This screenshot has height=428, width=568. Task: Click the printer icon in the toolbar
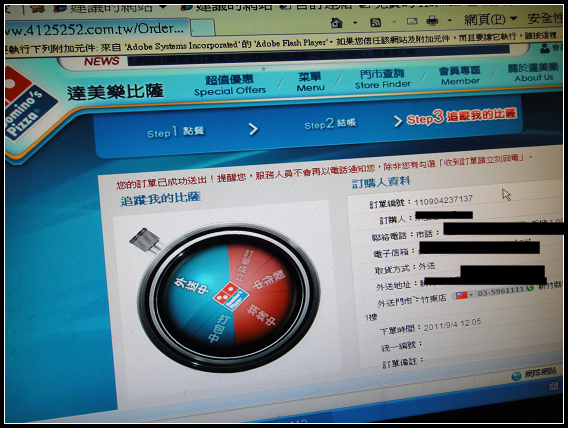pos(432,21)
